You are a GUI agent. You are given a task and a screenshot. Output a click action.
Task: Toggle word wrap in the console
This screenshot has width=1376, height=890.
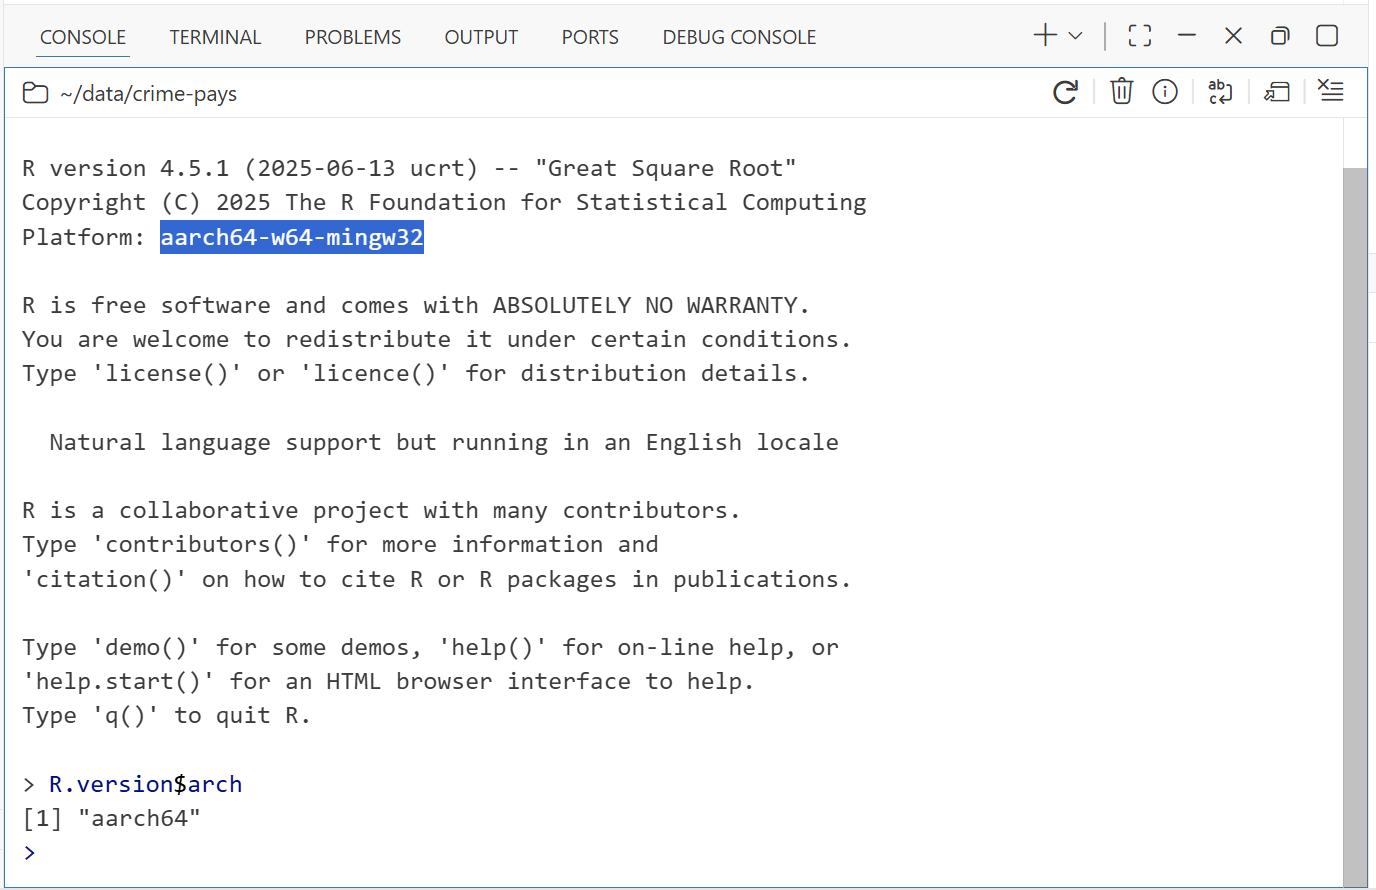1220,92
